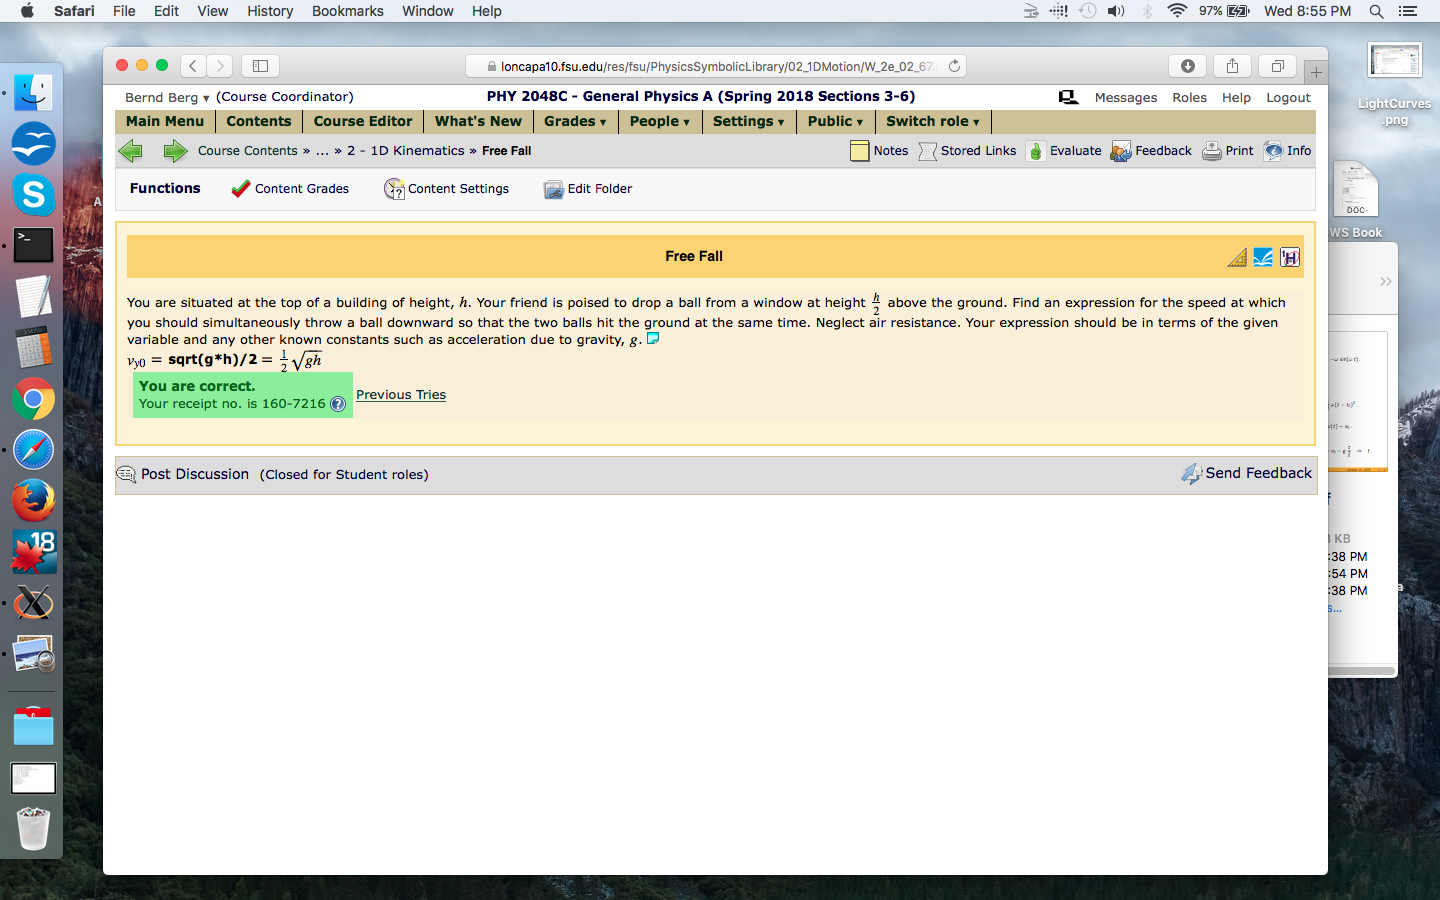Click Course Contents breadcrumb link
Image resolution: width=1440 pixels, height=900 pixels.
click(248, 151)
